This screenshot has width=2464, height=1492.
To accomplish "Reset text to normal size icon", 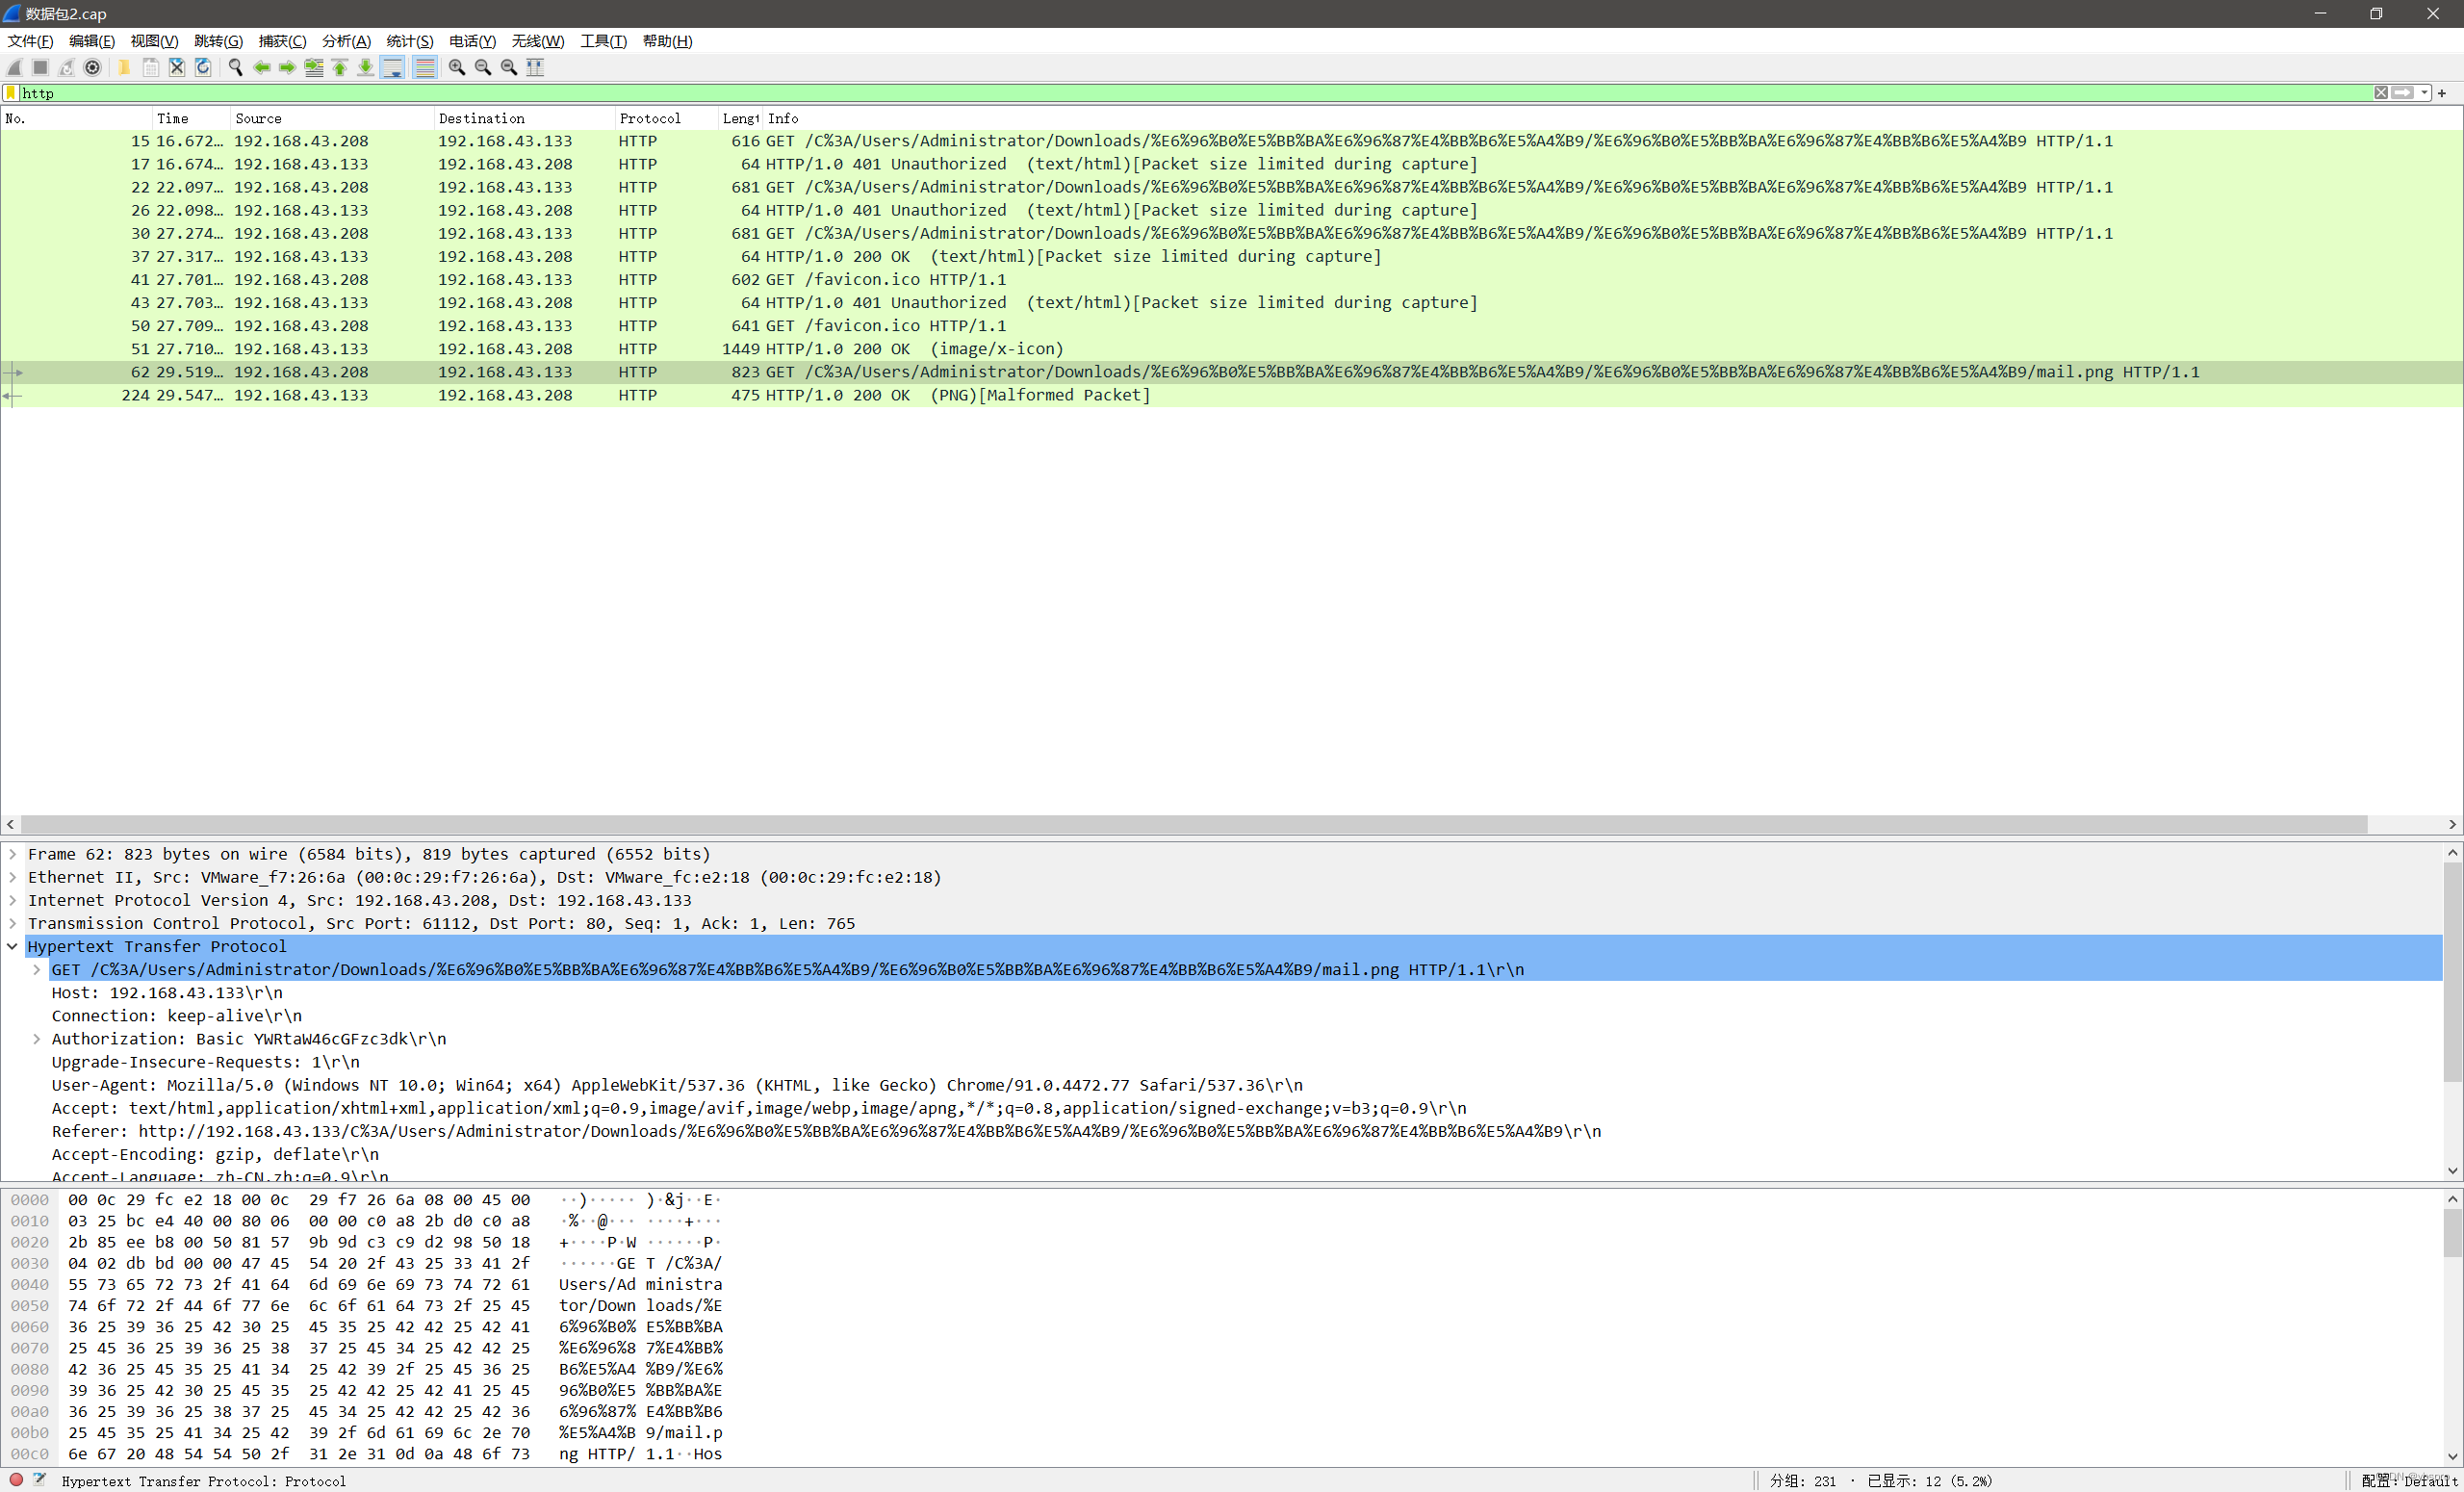I will click(509, 67).
